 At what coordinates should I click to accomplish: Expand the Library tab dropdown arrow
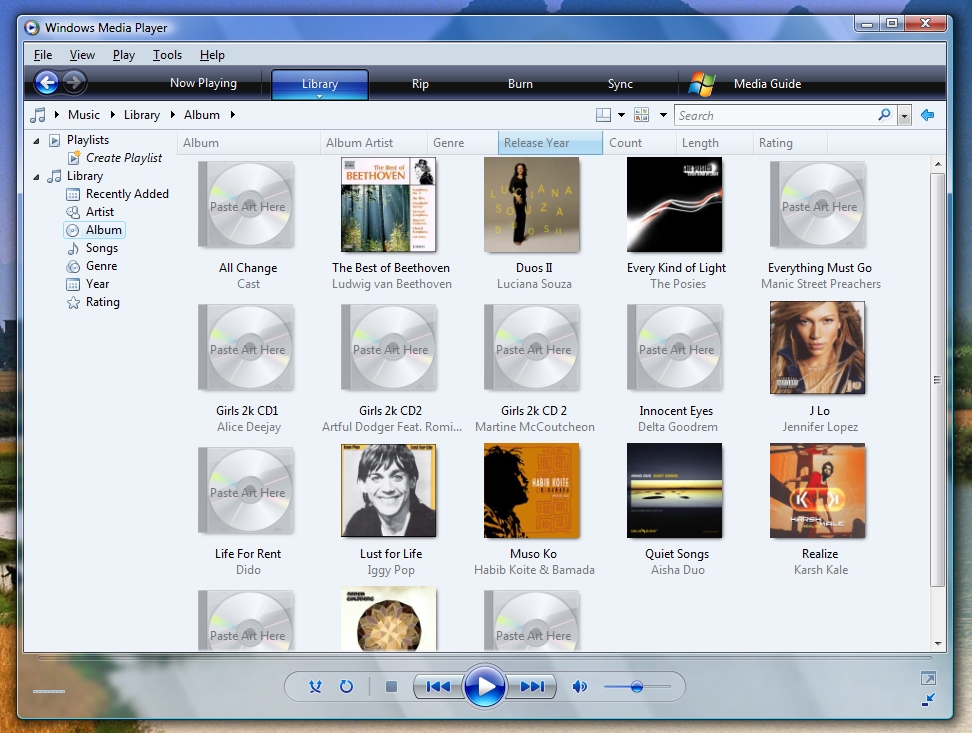[320, 97]
